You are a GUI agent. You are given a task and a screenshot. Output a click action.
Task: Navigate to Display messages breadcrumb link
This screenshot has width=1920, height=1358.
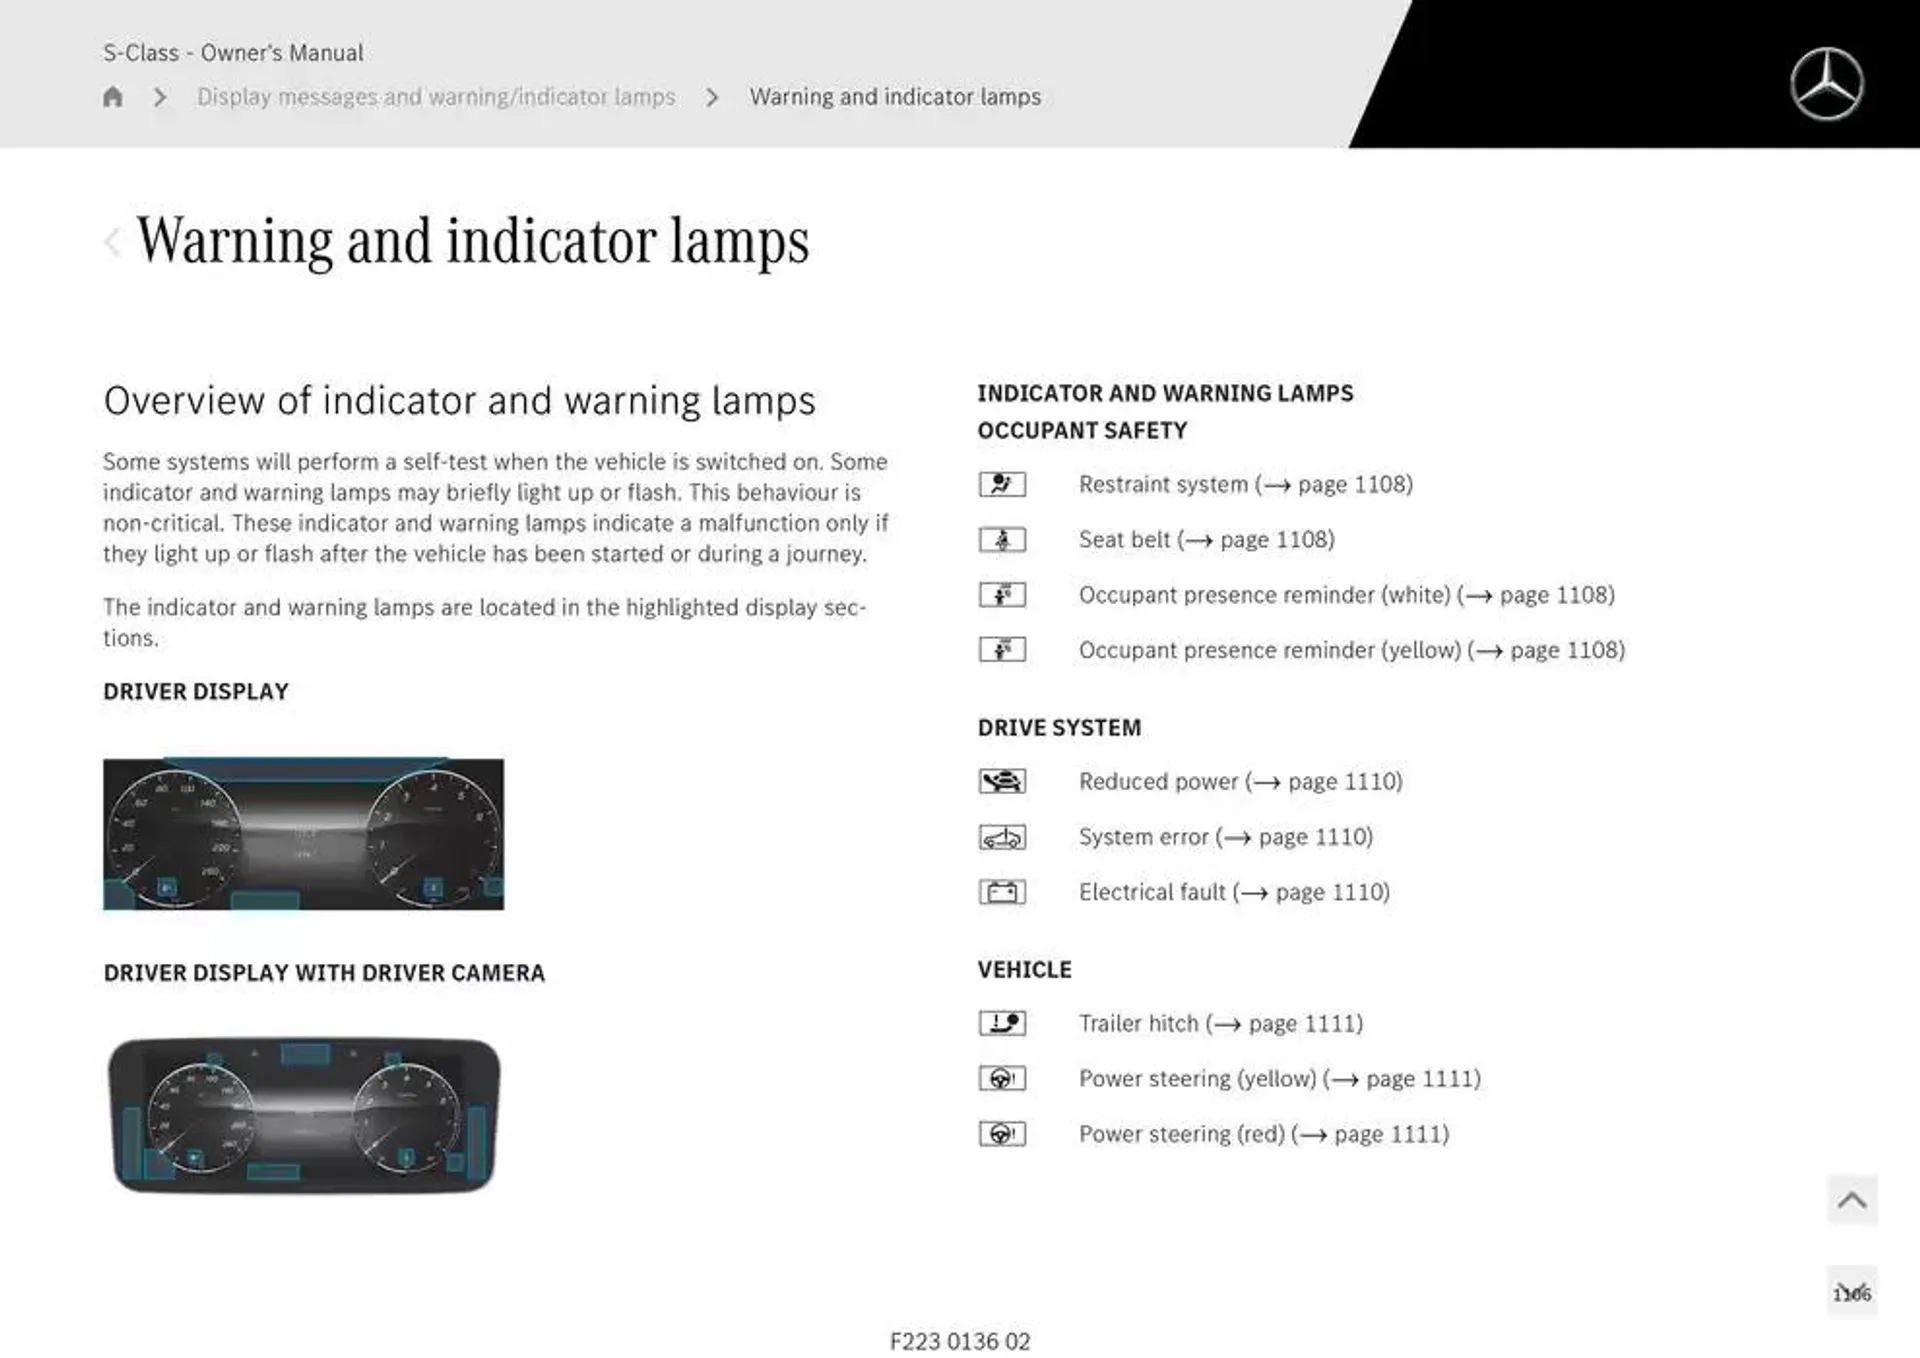pyautogui.click(x=436, y=97)
